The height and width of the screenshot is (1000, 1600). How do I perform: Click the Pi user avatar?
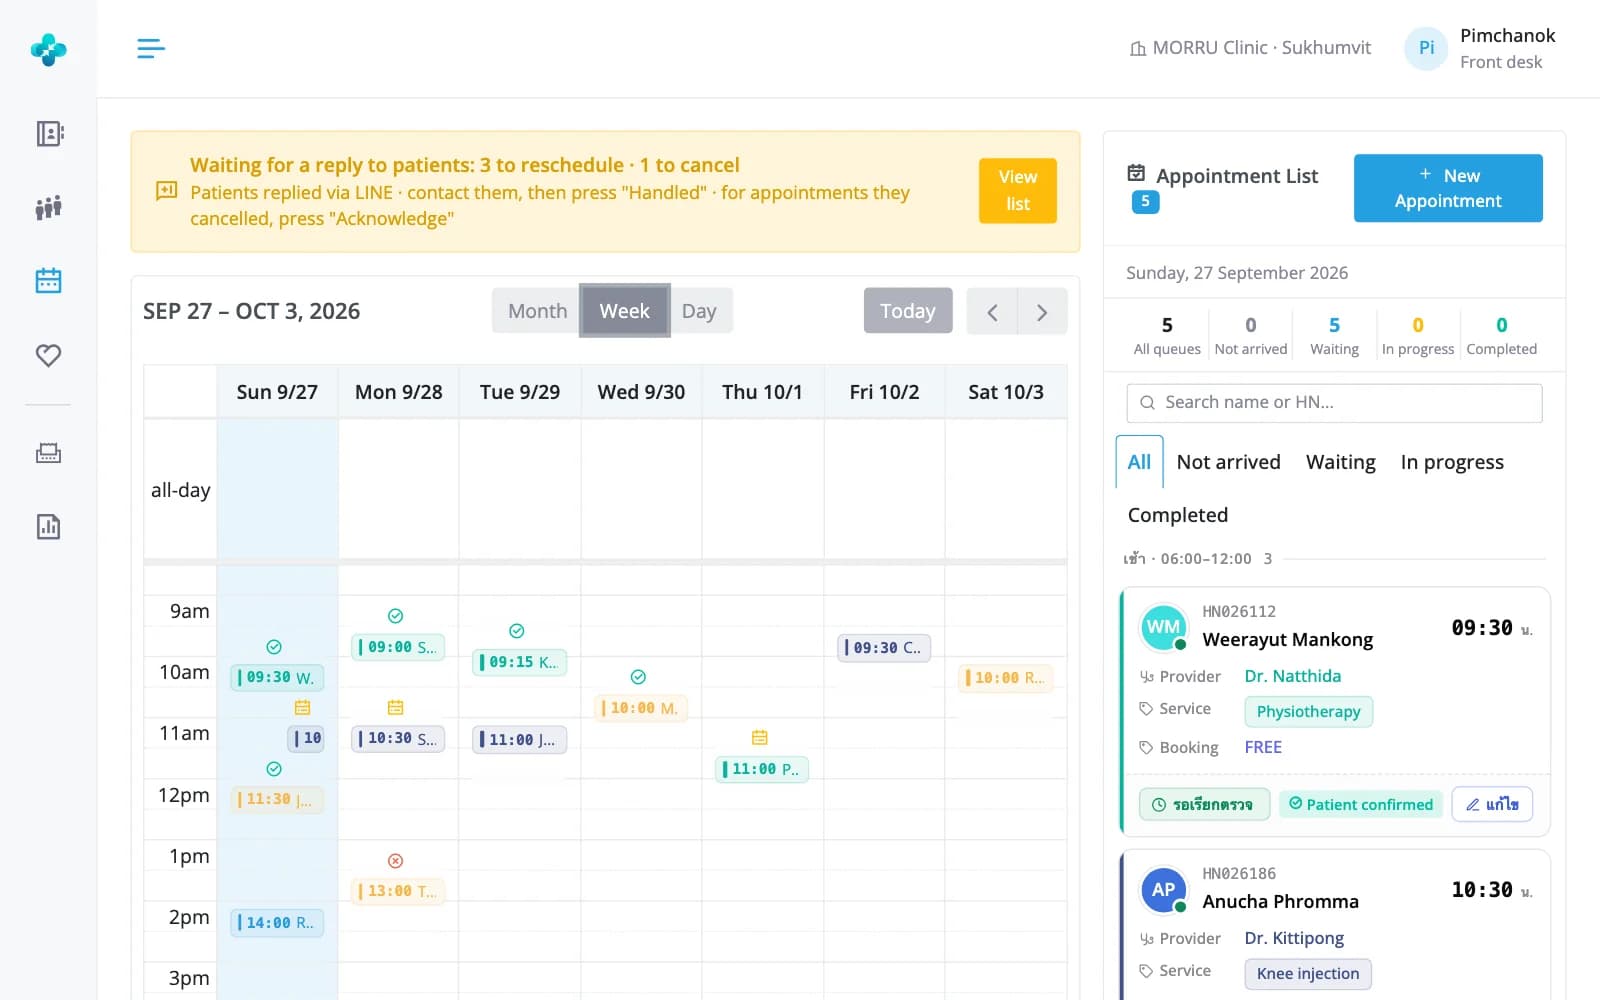1426,48
